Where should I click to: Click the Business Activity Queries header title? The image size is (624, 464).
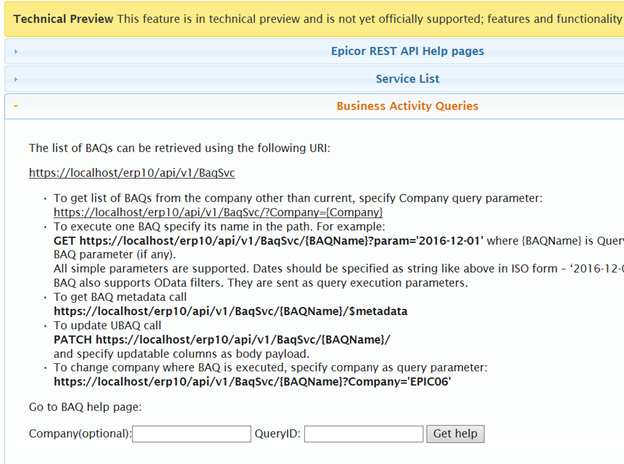point(407,106)
